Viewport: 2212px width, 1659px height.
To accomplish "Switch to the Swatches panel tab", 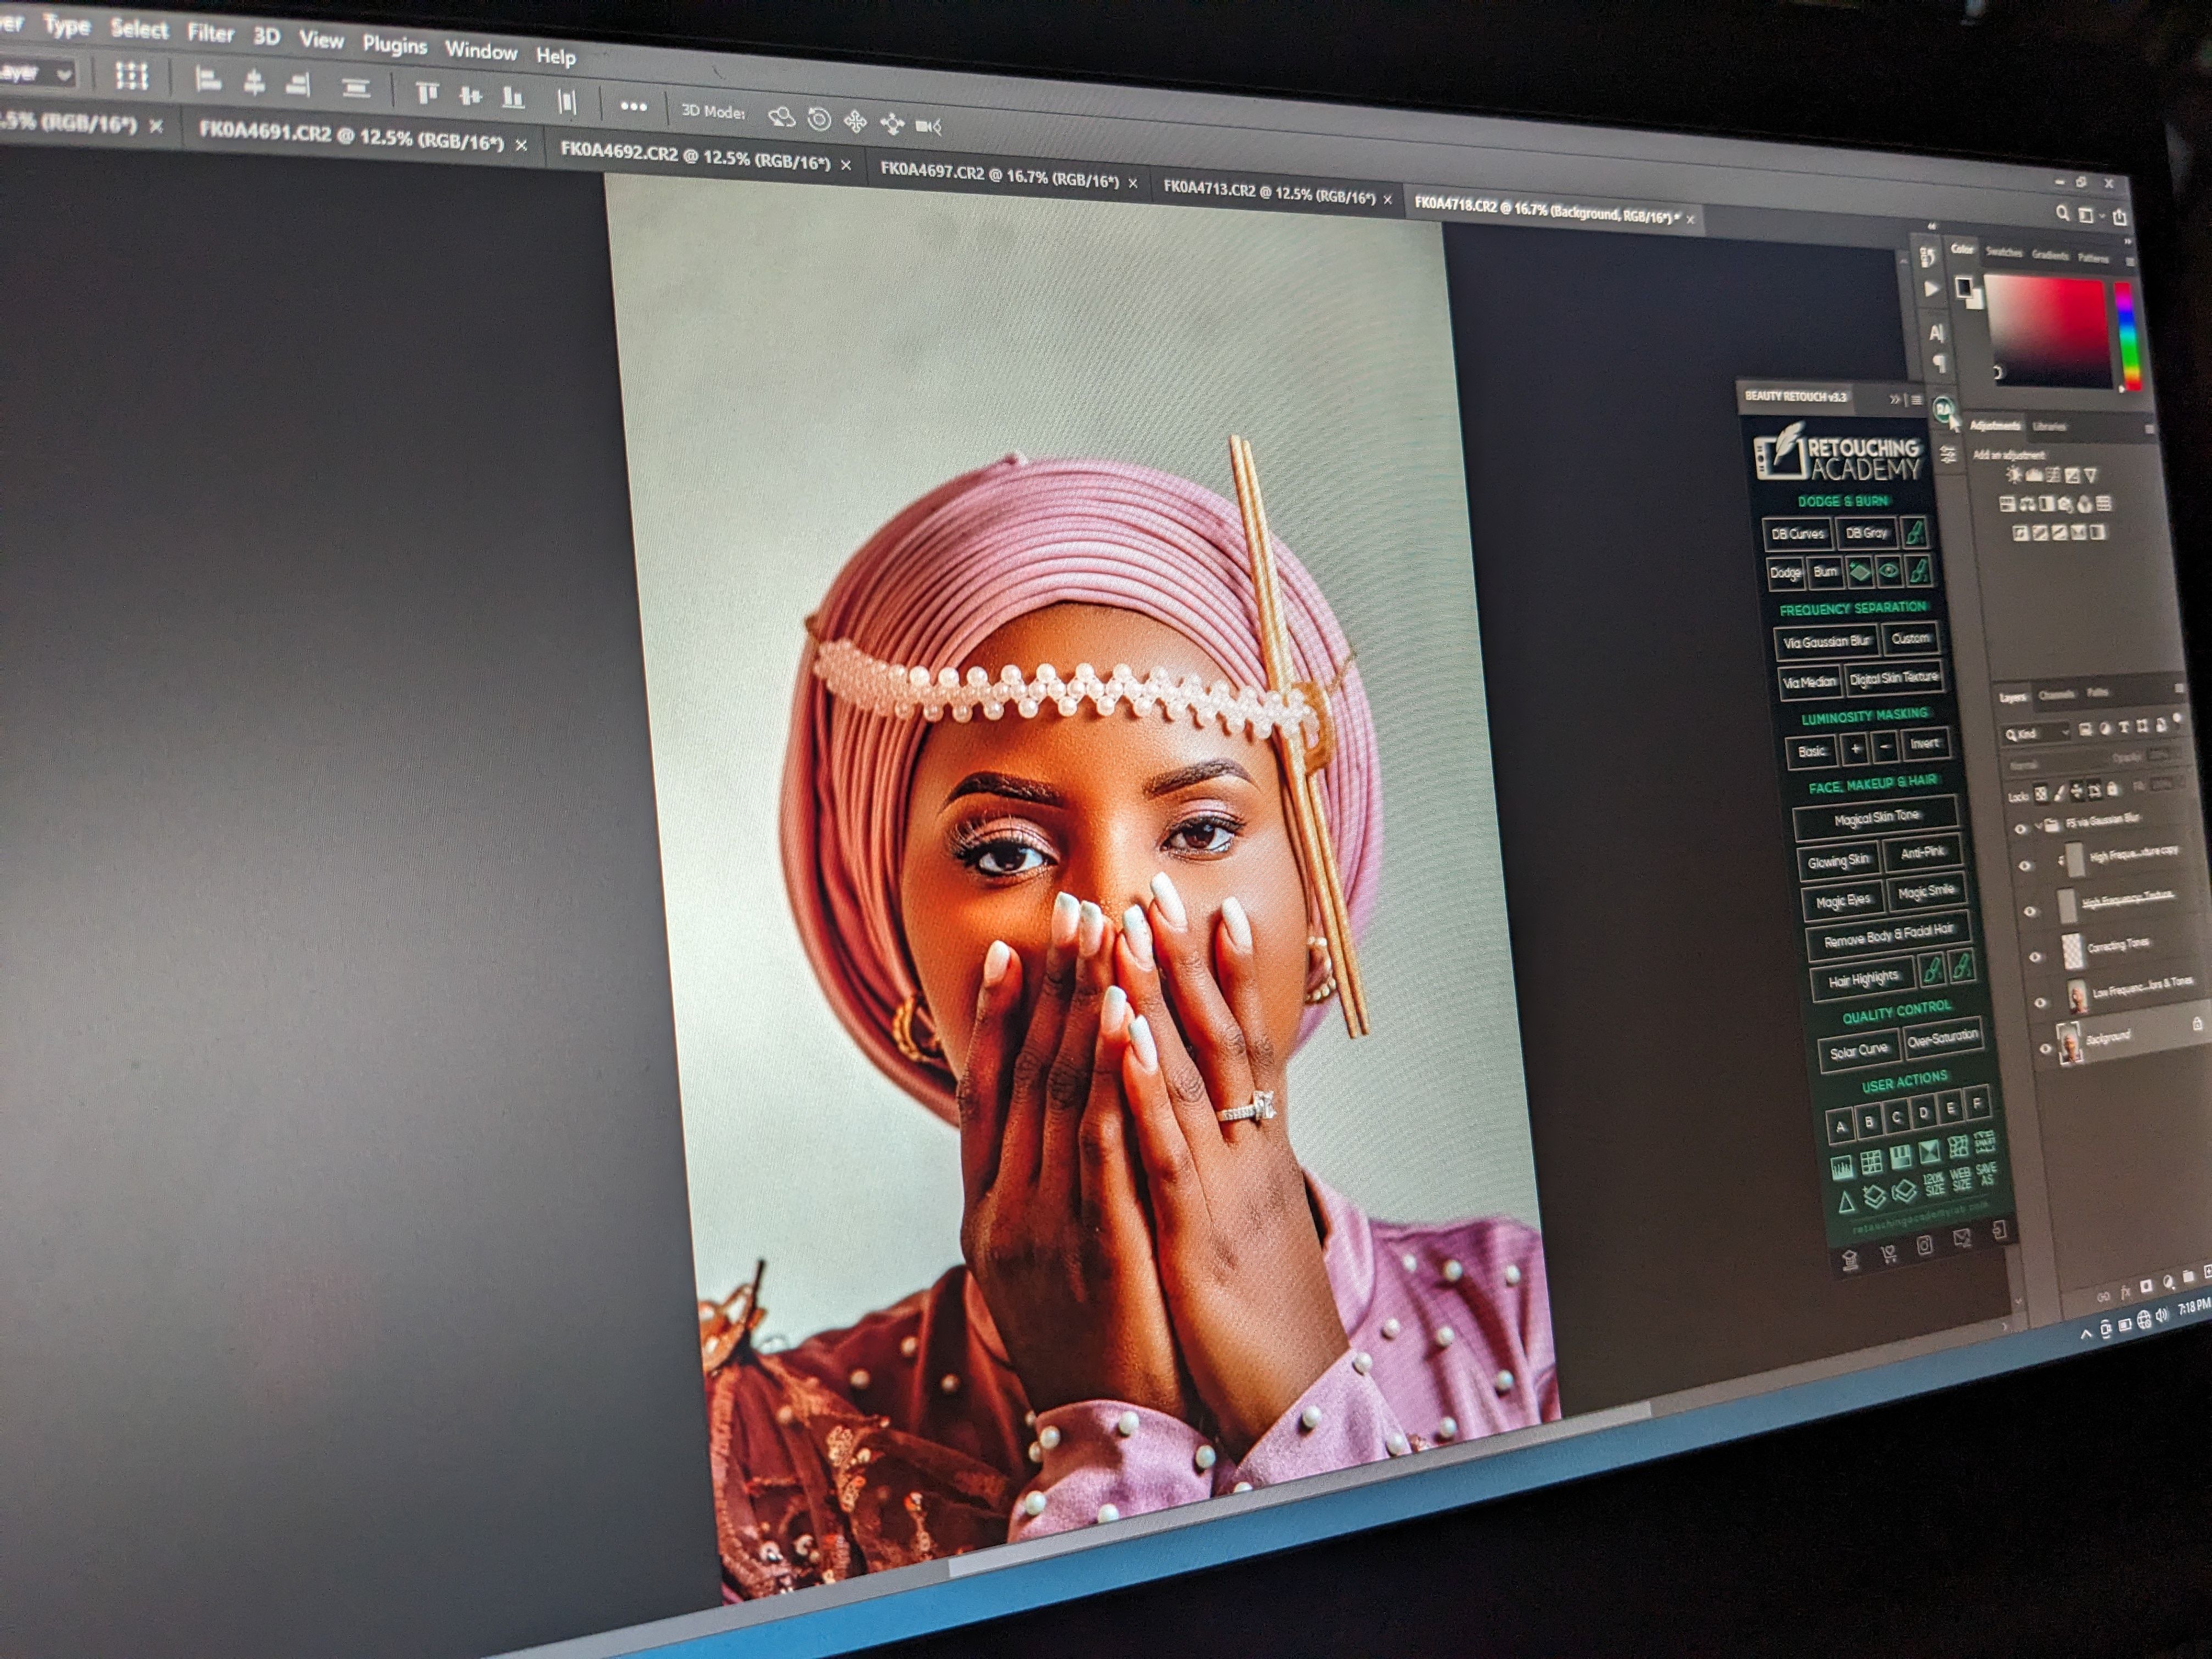I will pyautogui.click(x=2003, y=252).
